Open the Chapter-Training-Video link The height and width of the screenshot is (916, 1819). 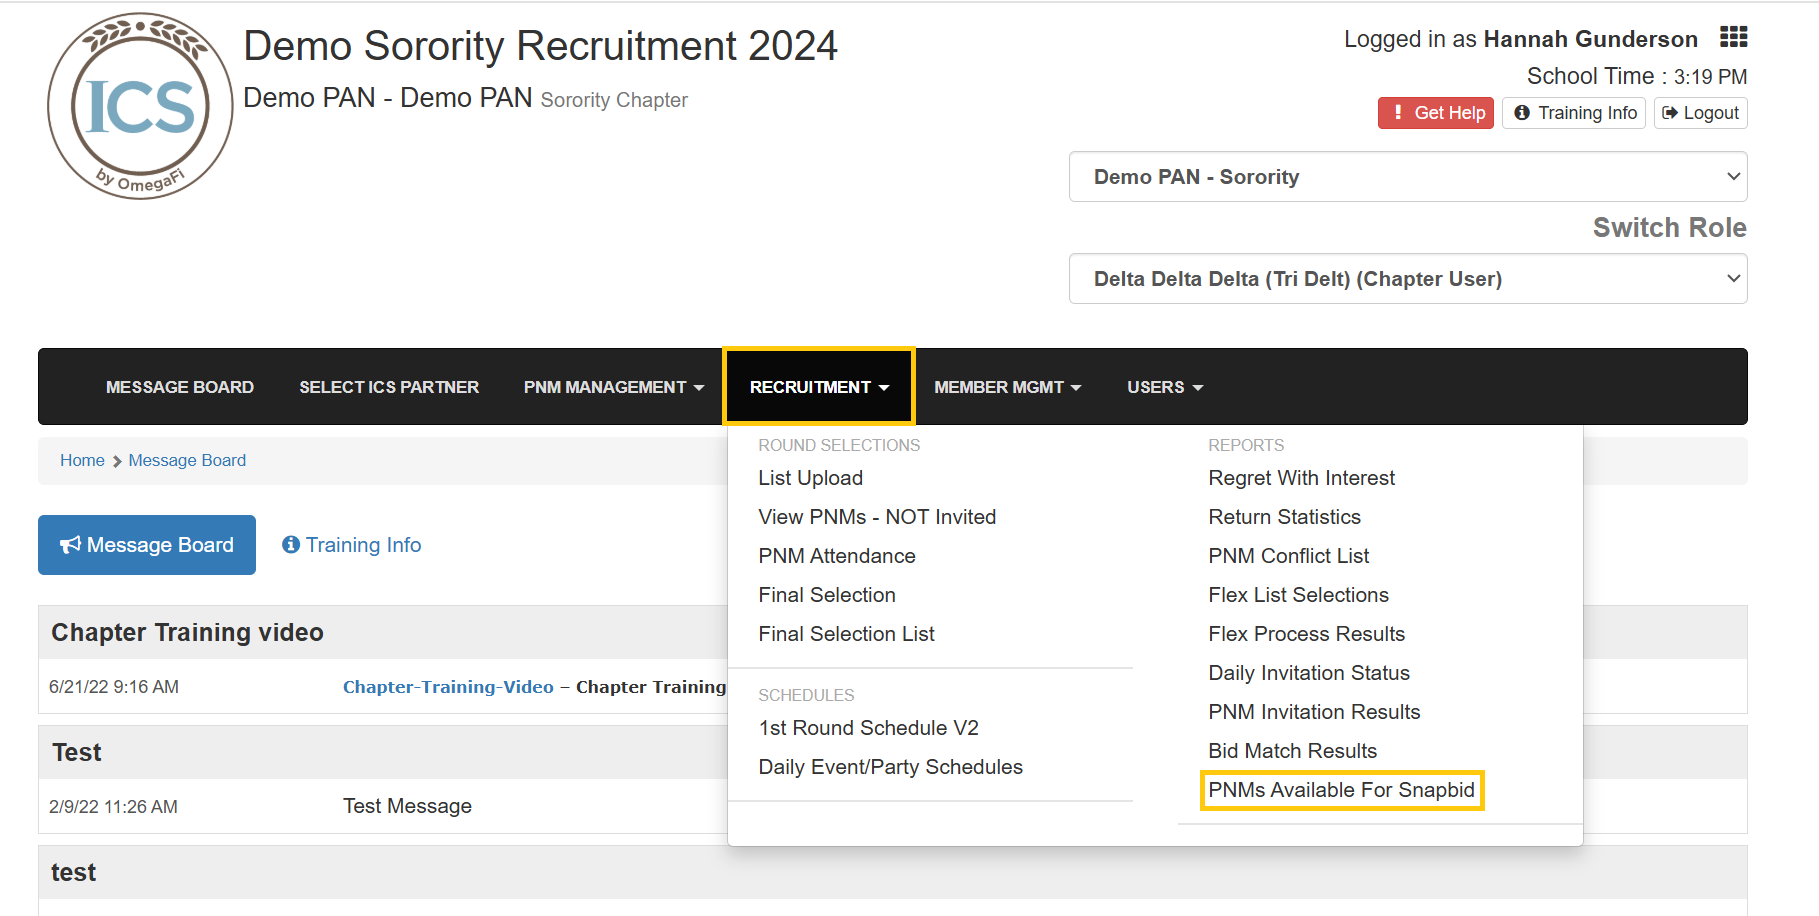click(x=448, y=687)
